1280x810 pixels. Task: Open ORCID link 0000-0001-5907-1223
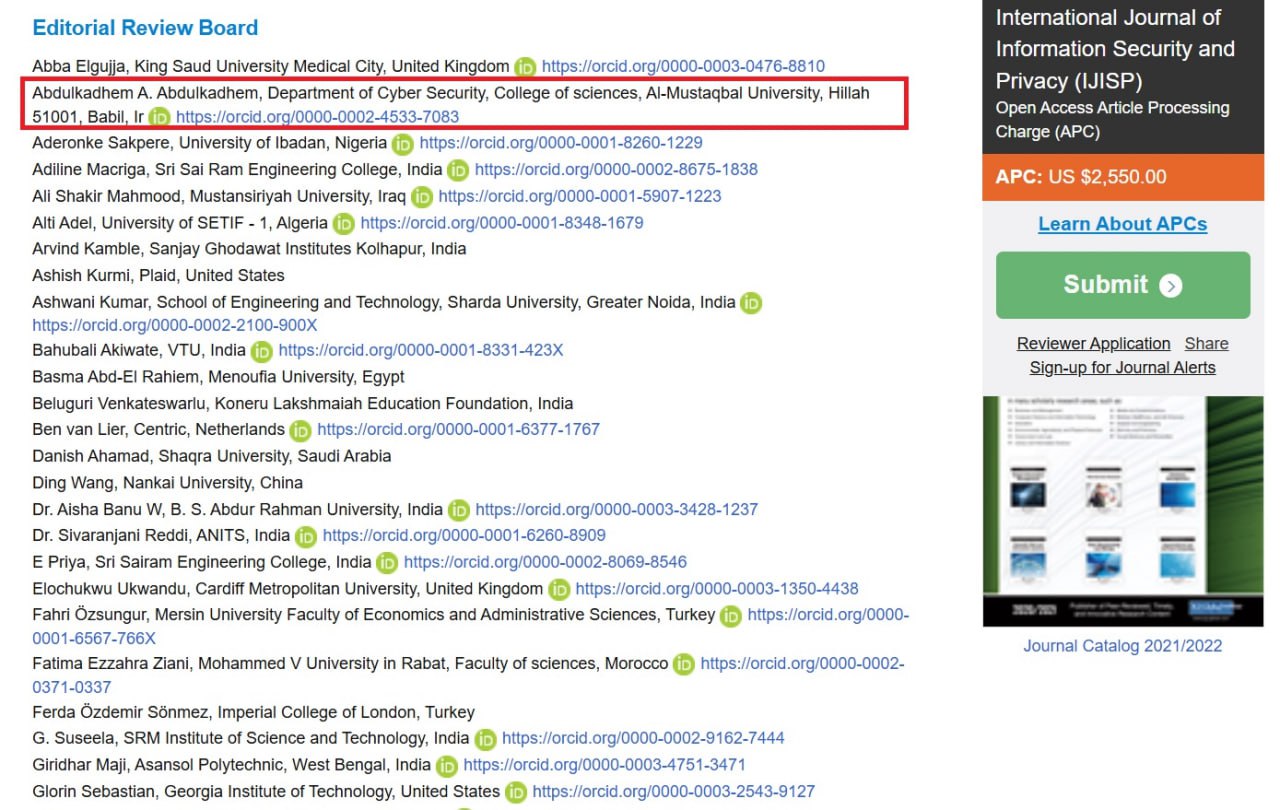coord(580,196)
